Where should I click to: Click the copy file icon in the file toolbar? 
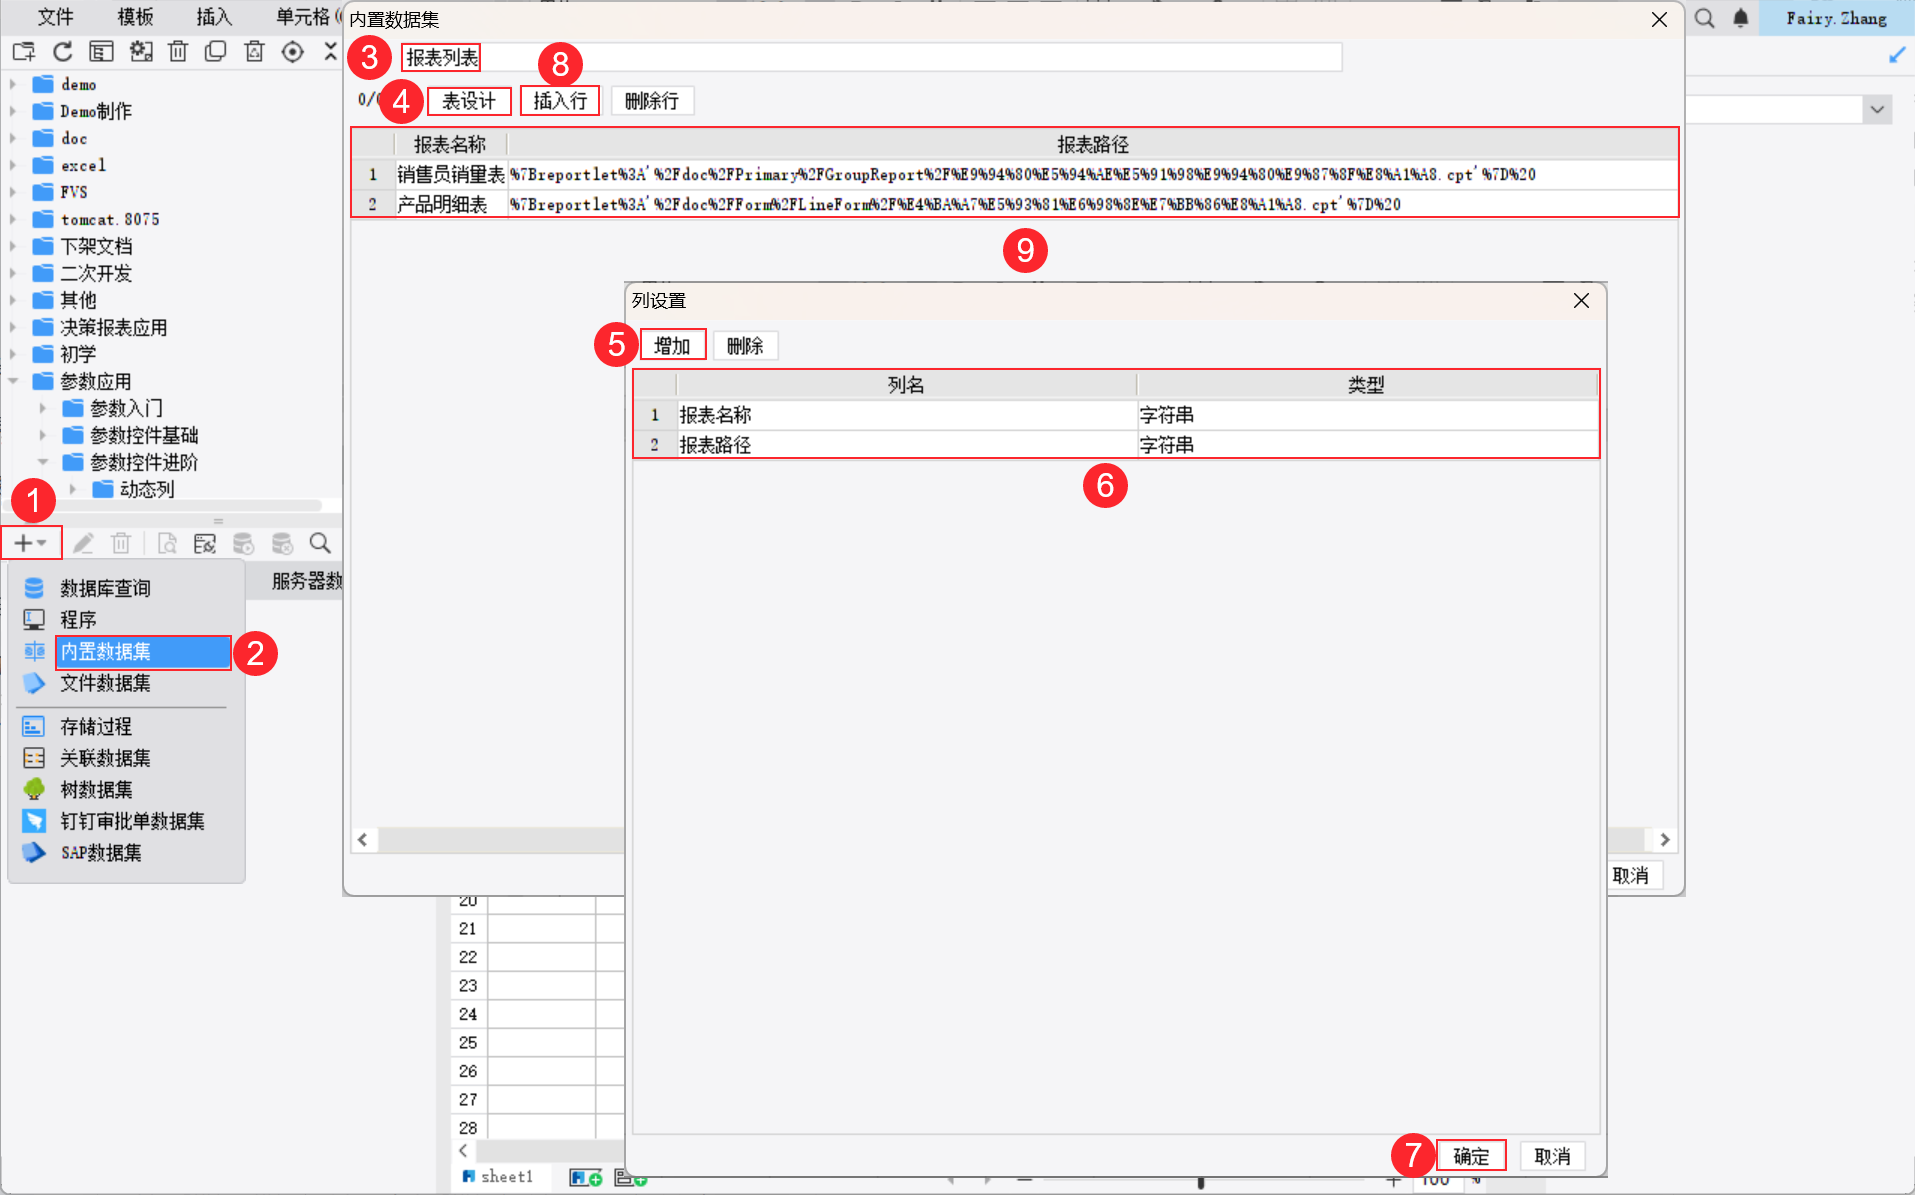tap(215, 52)
